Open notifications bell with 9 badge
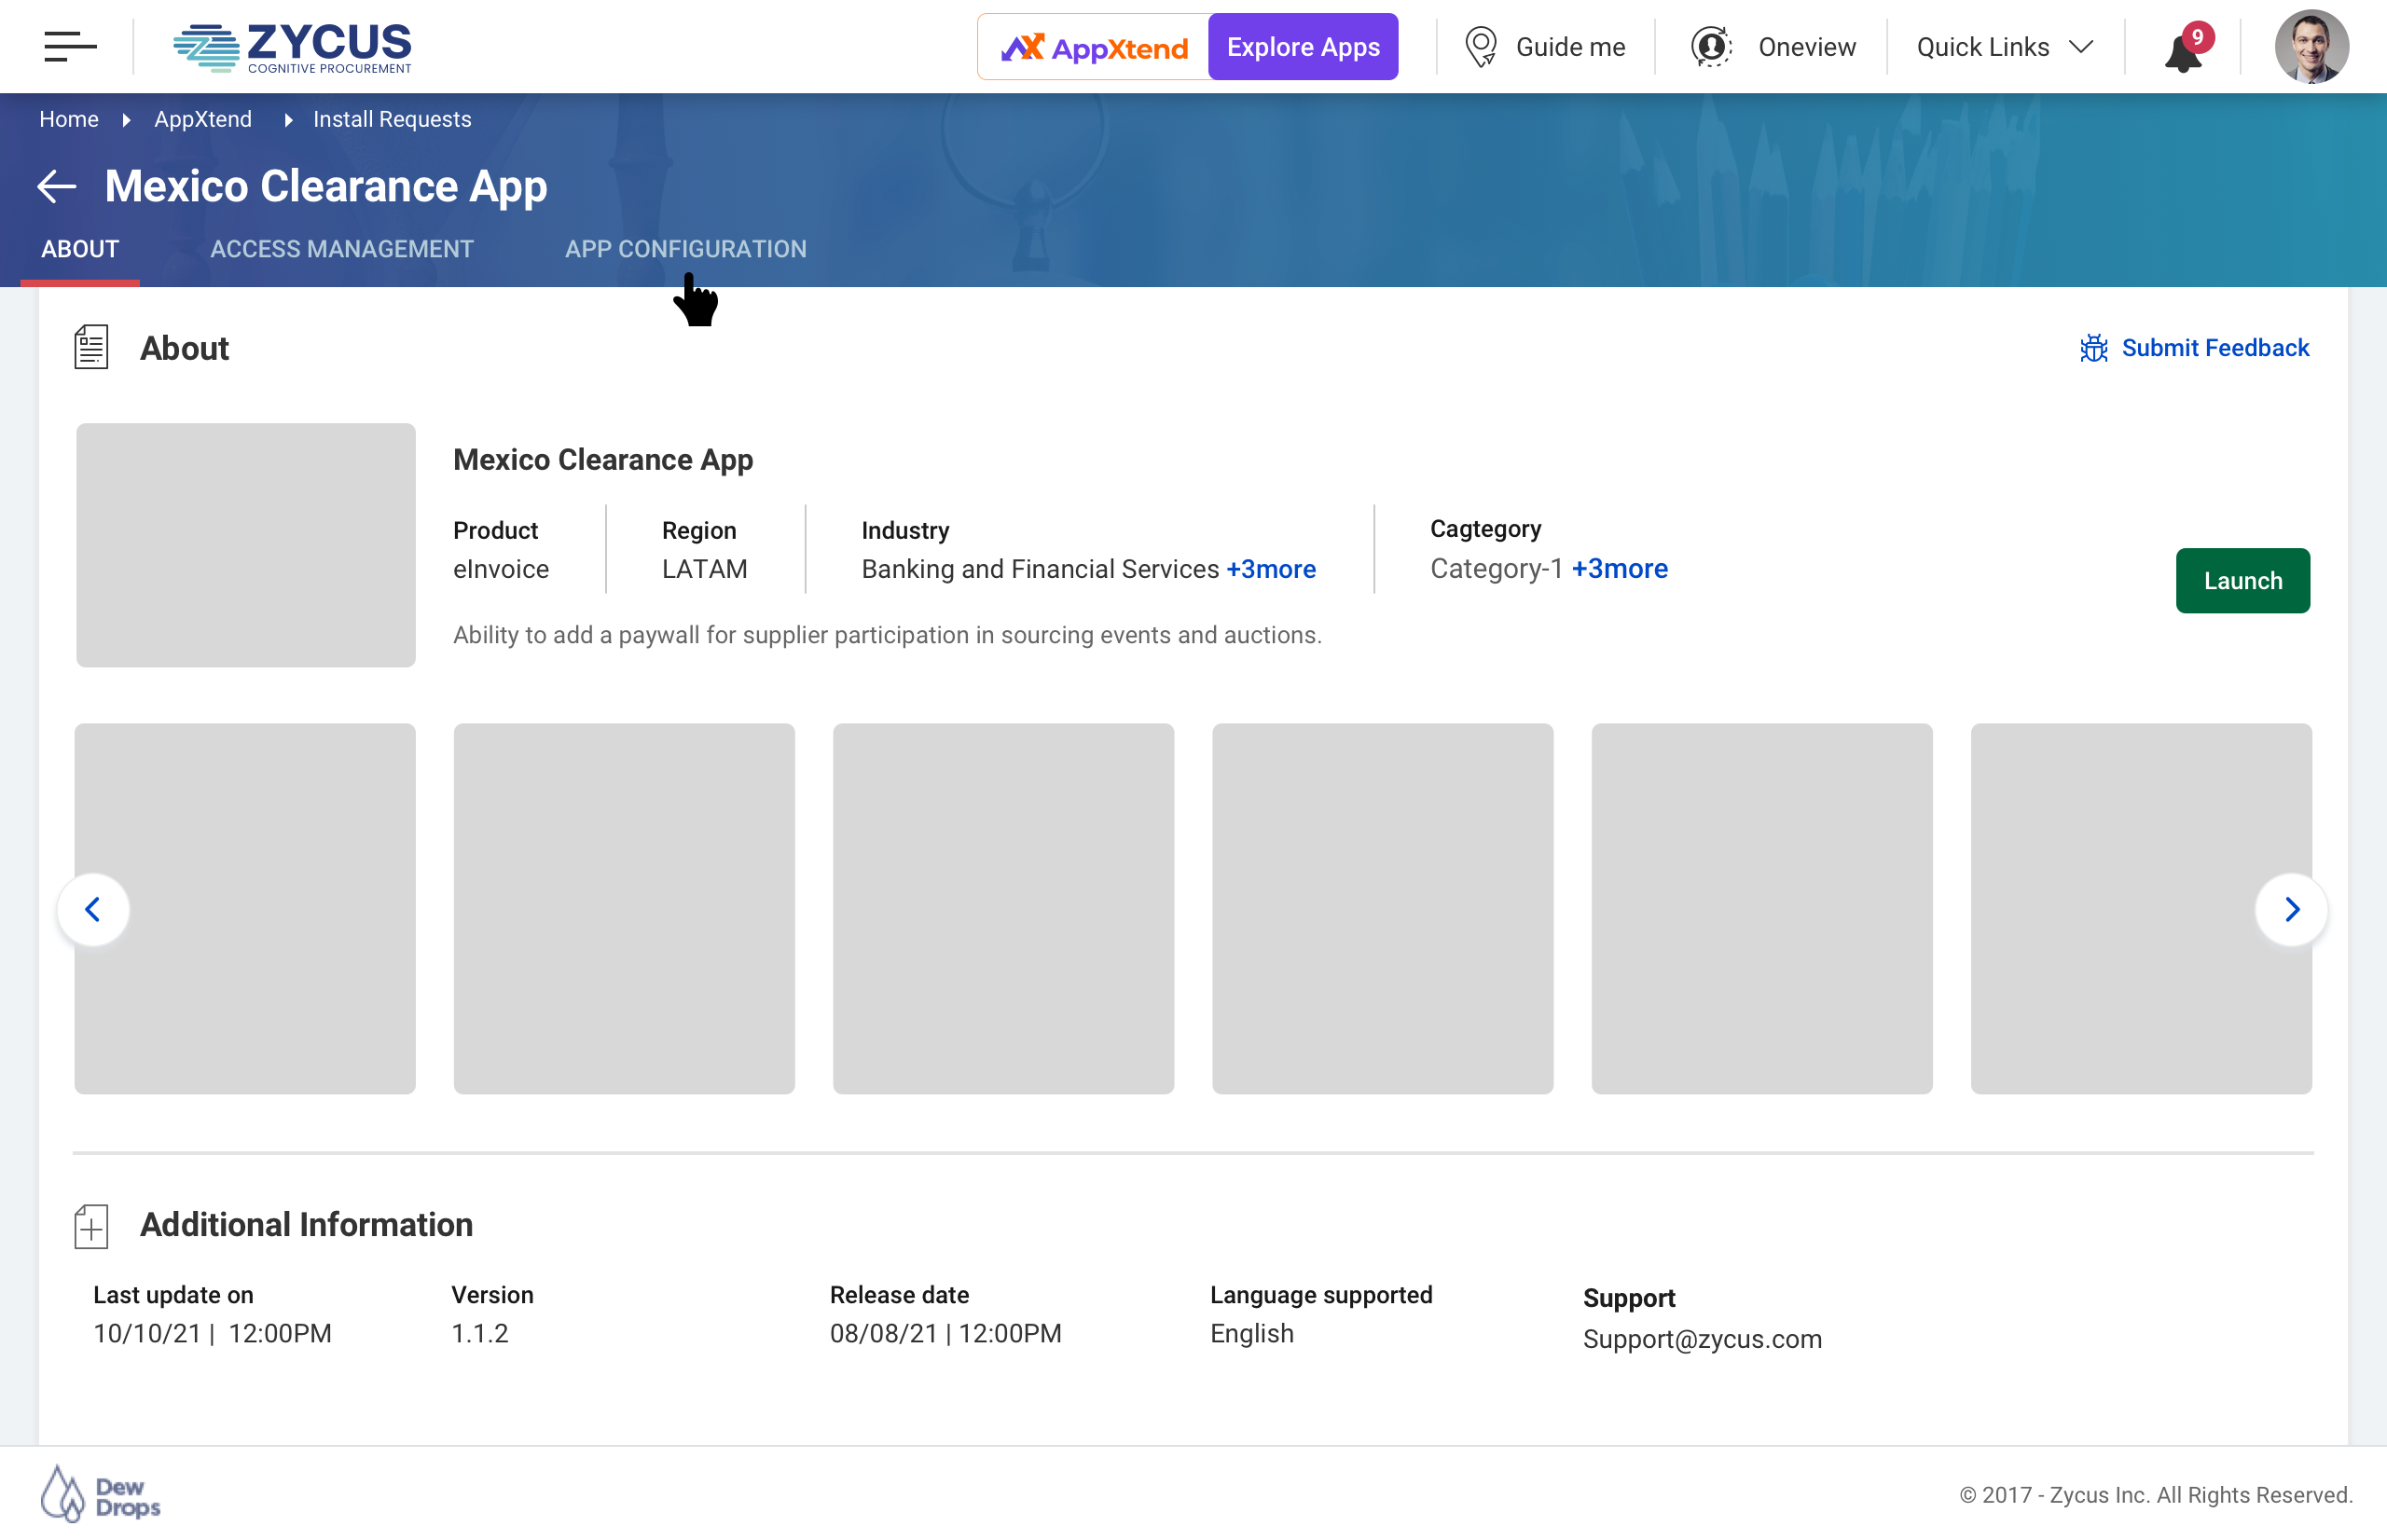2387x1540 pixels. (x=2187, y=48)
